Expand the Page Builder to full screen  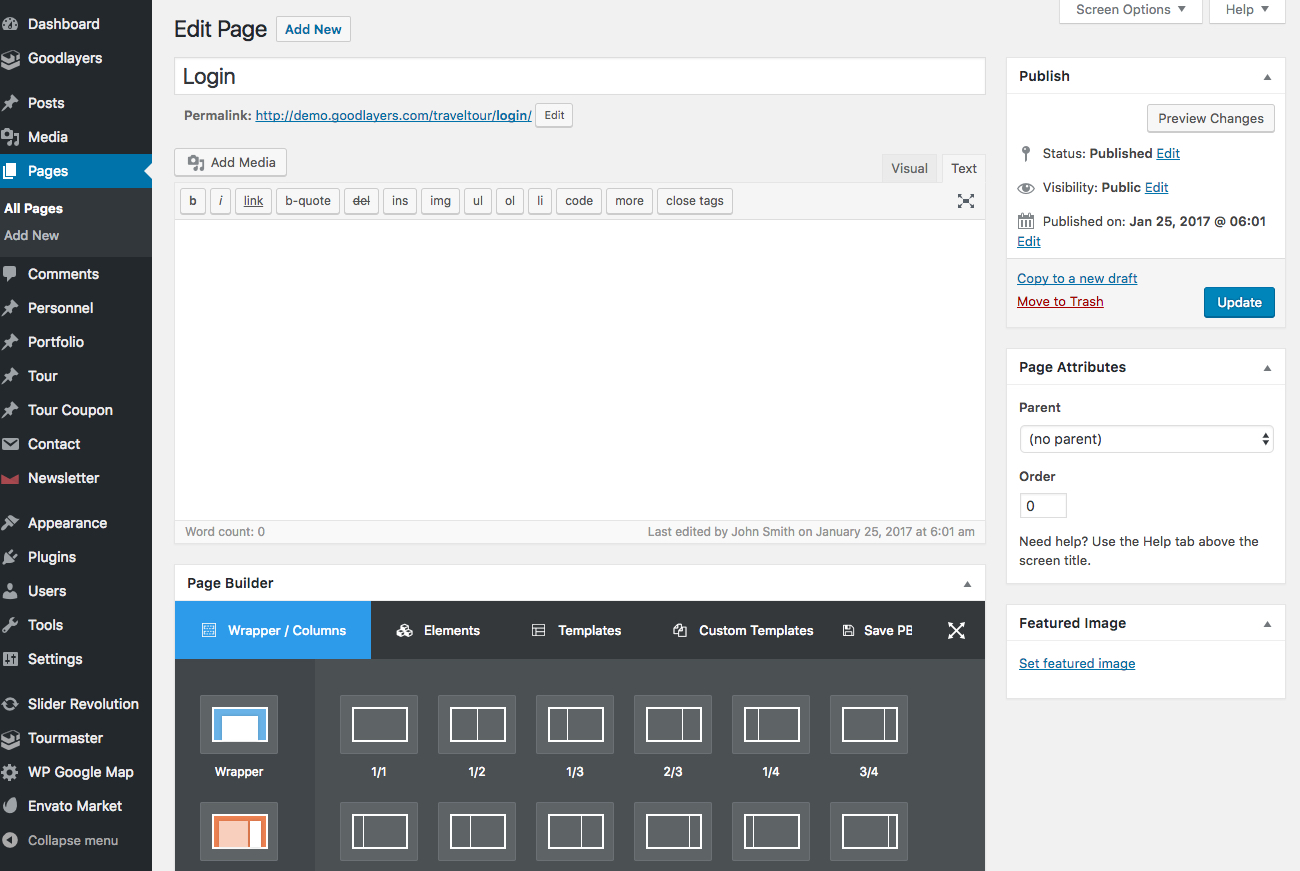956,630
